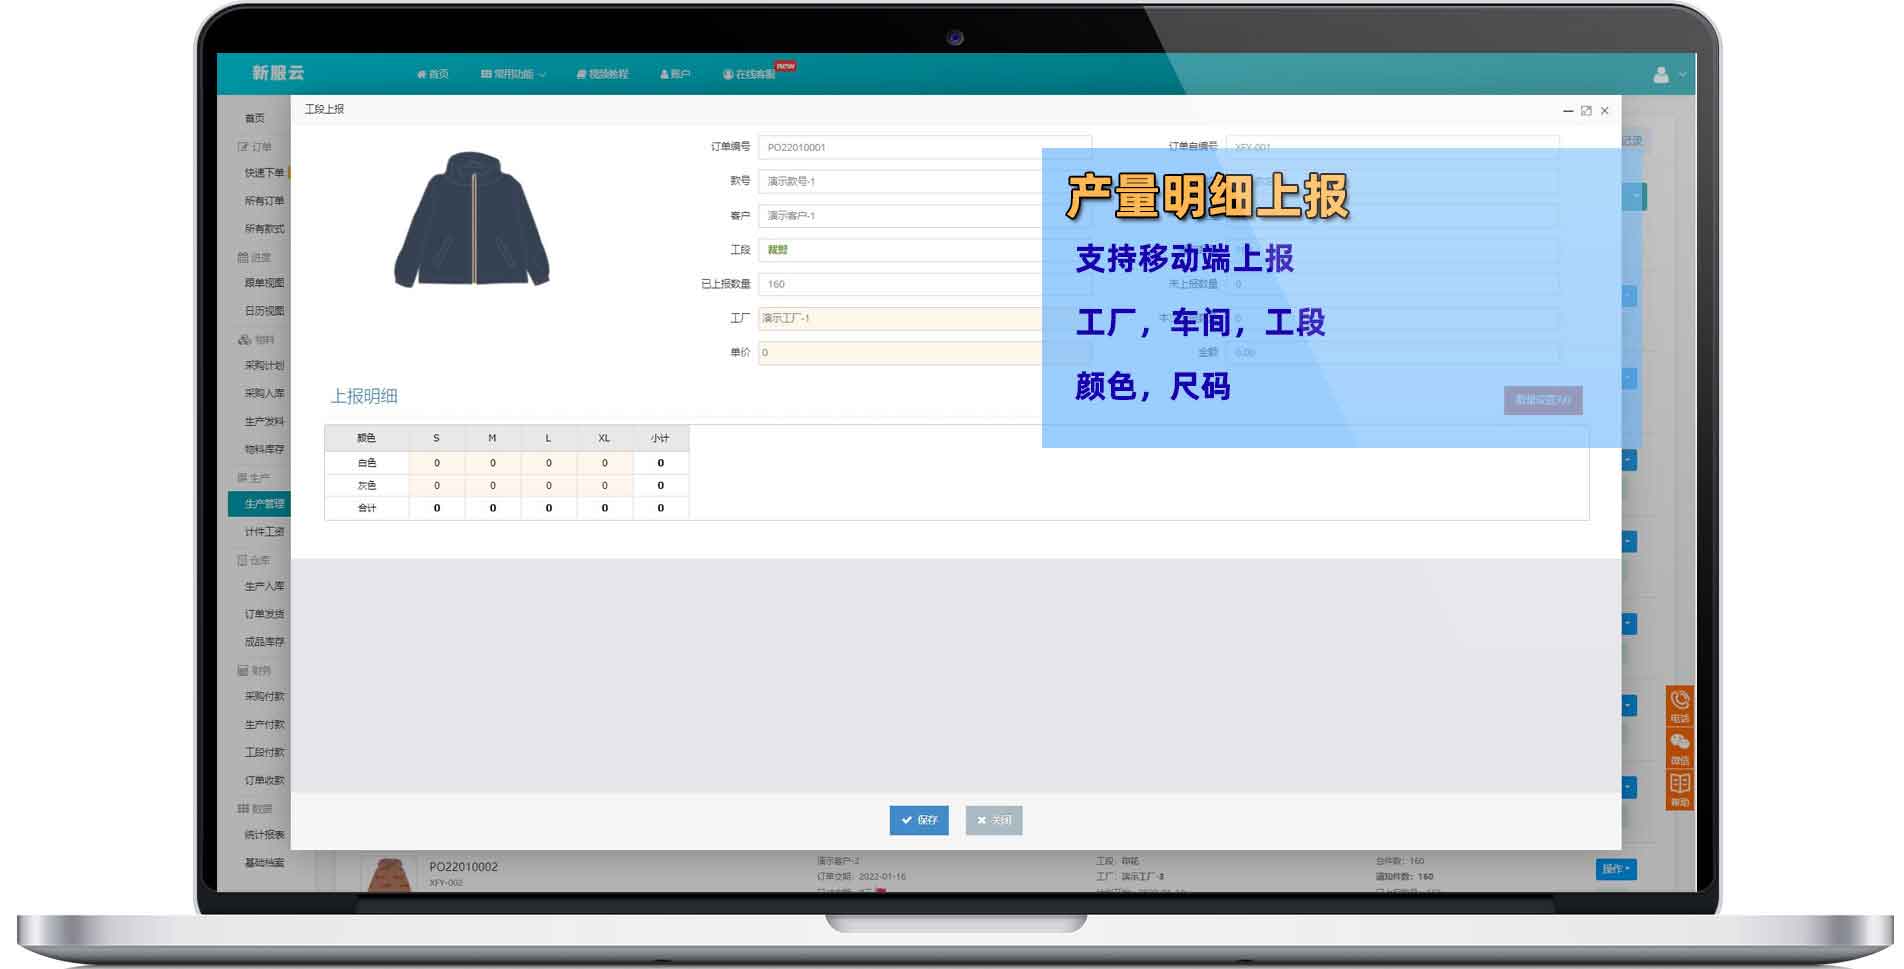Click the 单价 unit price input field

pos(900,352)
